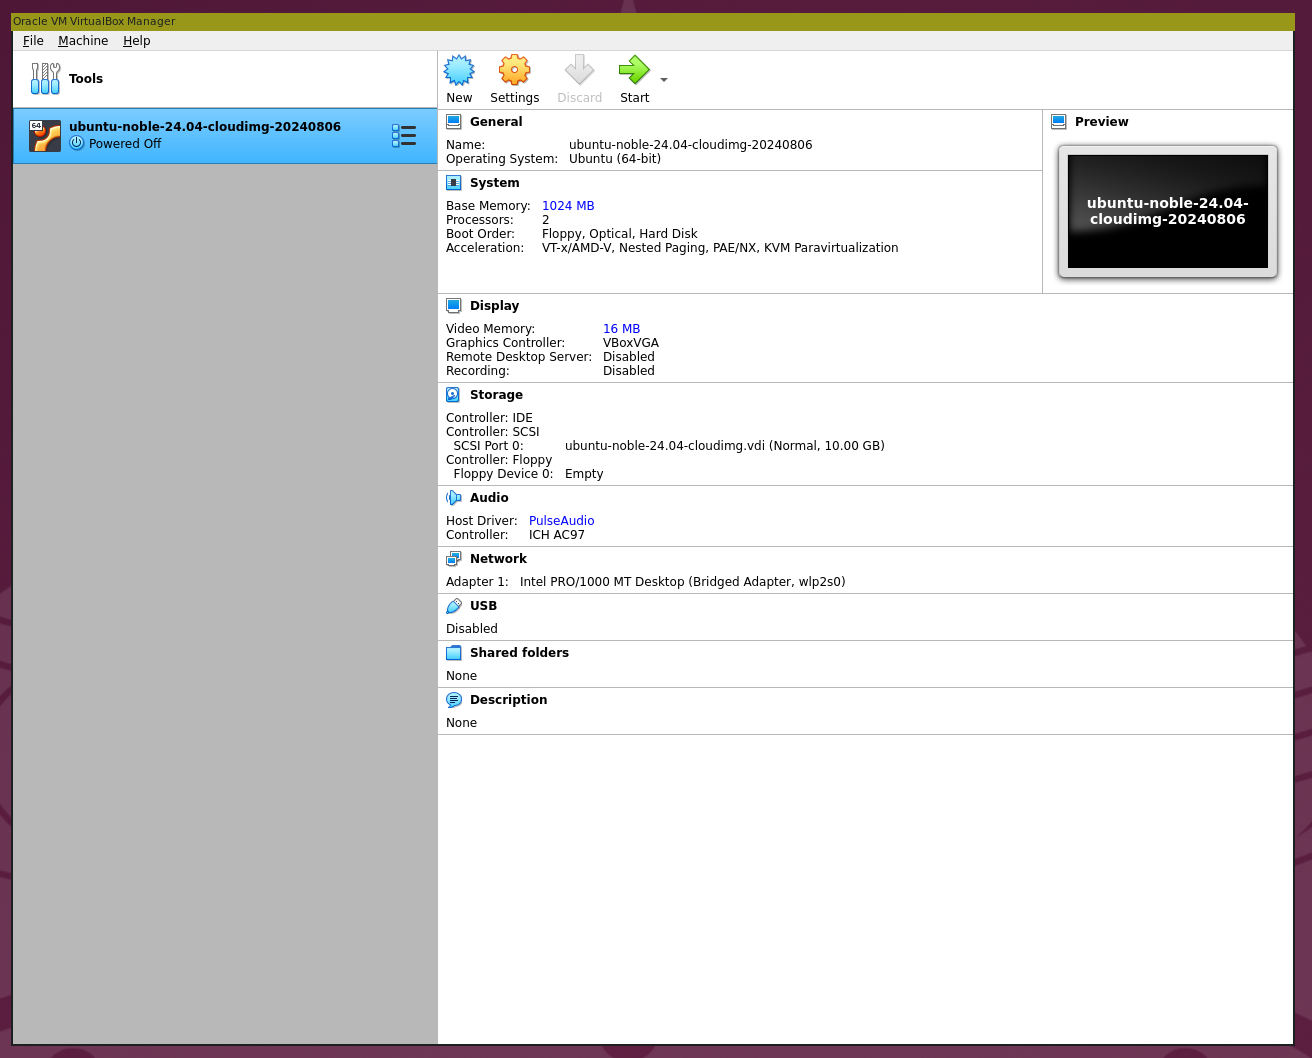This screenshot has height=1058, width=1312.
Task: Open the General settings header link
Action: pos(496,122)
